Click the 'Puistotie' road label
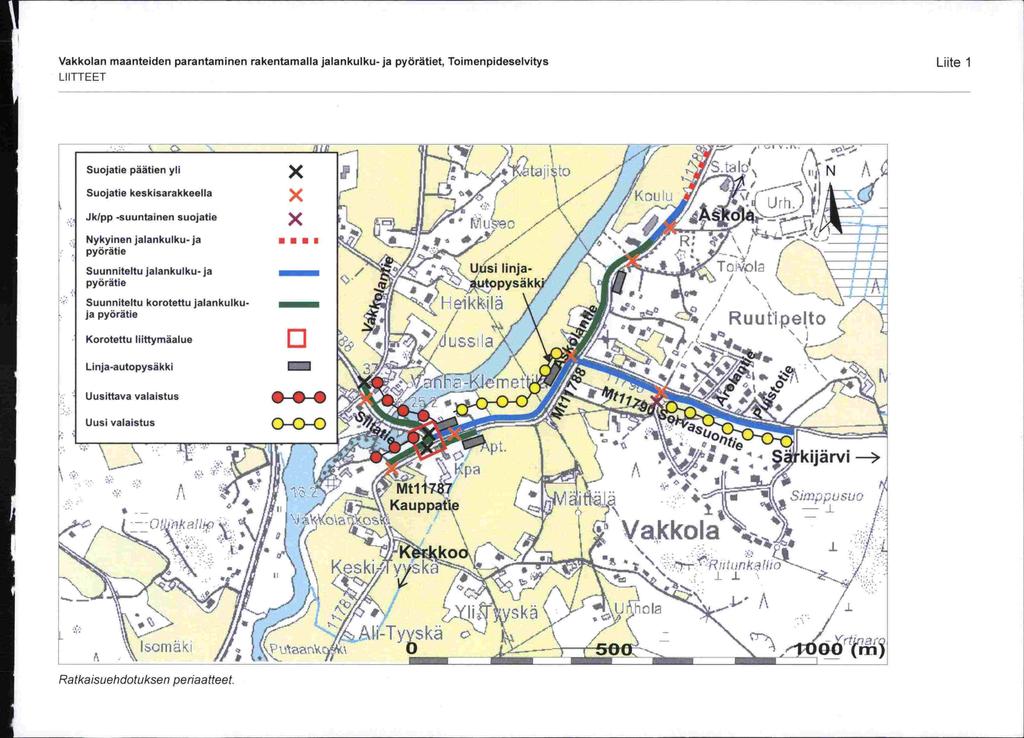1024x738 pixels. point(775,391)
